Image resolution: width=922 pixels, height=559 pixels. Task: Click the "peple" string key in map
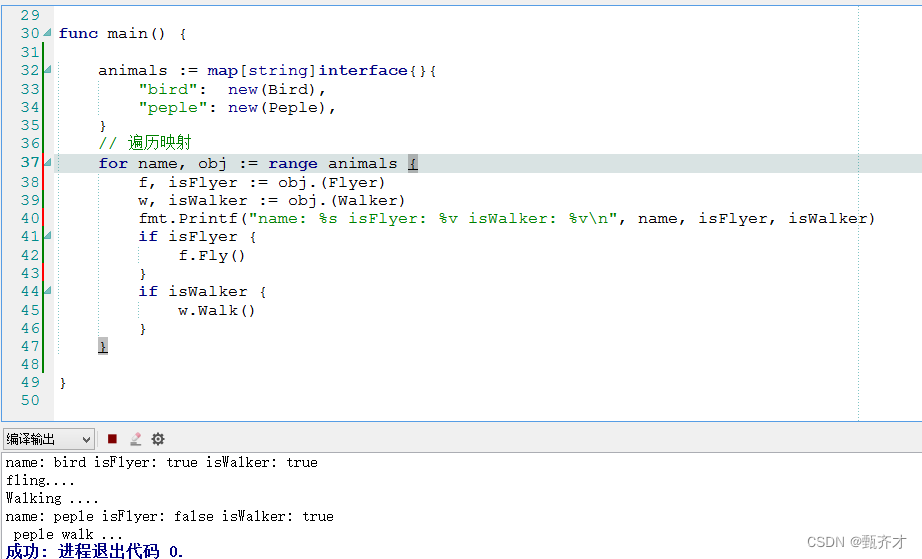[x=172, y=108]
